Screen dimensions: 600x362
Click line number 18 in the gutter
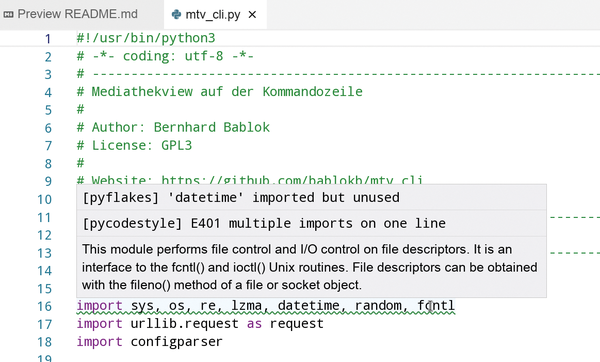[x=44, y=342]
